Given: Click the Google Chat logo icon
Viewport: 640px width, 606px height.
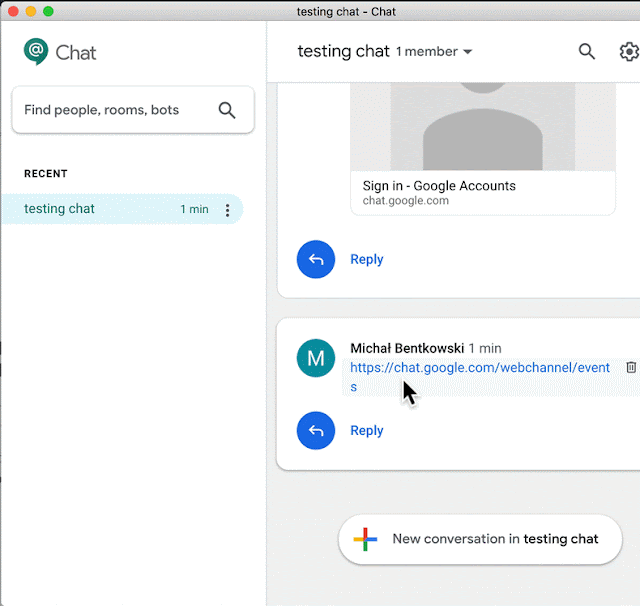Looking at the screenshot, I should click(x=36, y=51).
